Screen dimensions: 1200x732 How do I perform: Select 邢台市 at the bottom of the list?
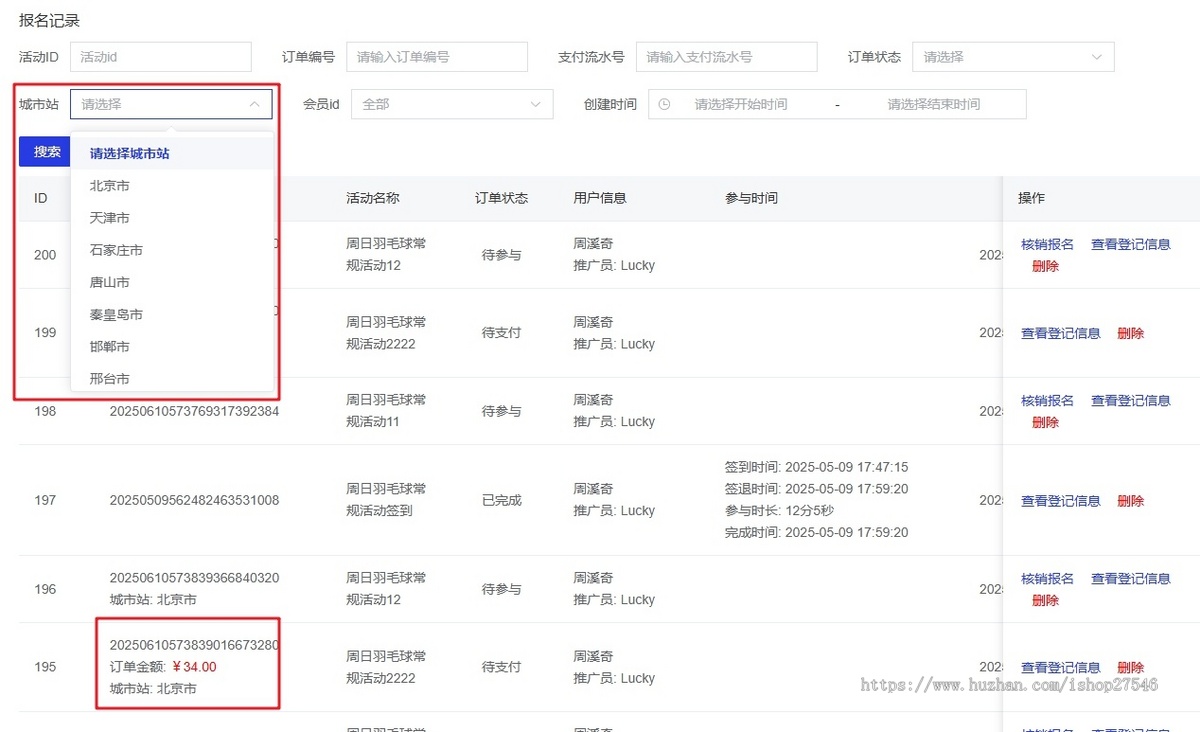click(x=107, y=378)
